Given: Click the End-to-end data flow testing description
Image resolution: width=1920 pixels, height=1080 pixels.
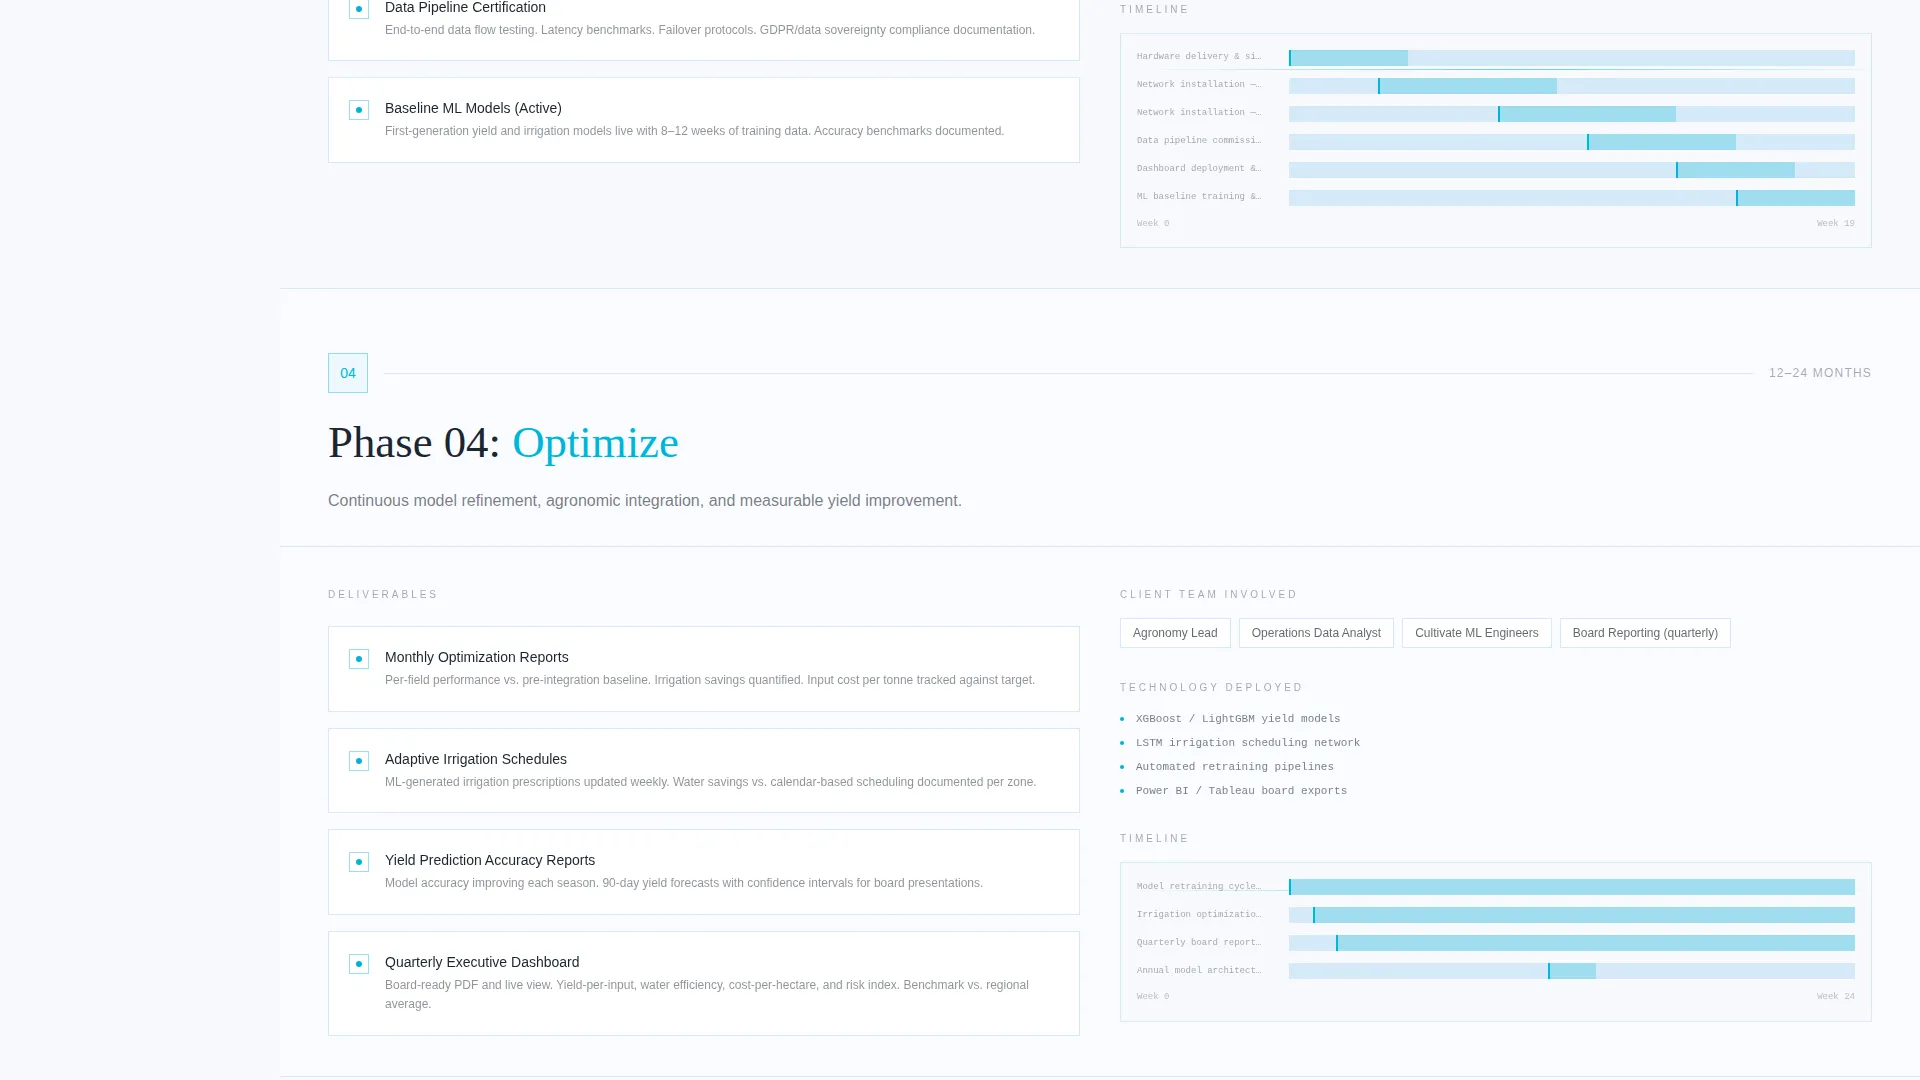Looking at the screenshot, I should [710, 30].
